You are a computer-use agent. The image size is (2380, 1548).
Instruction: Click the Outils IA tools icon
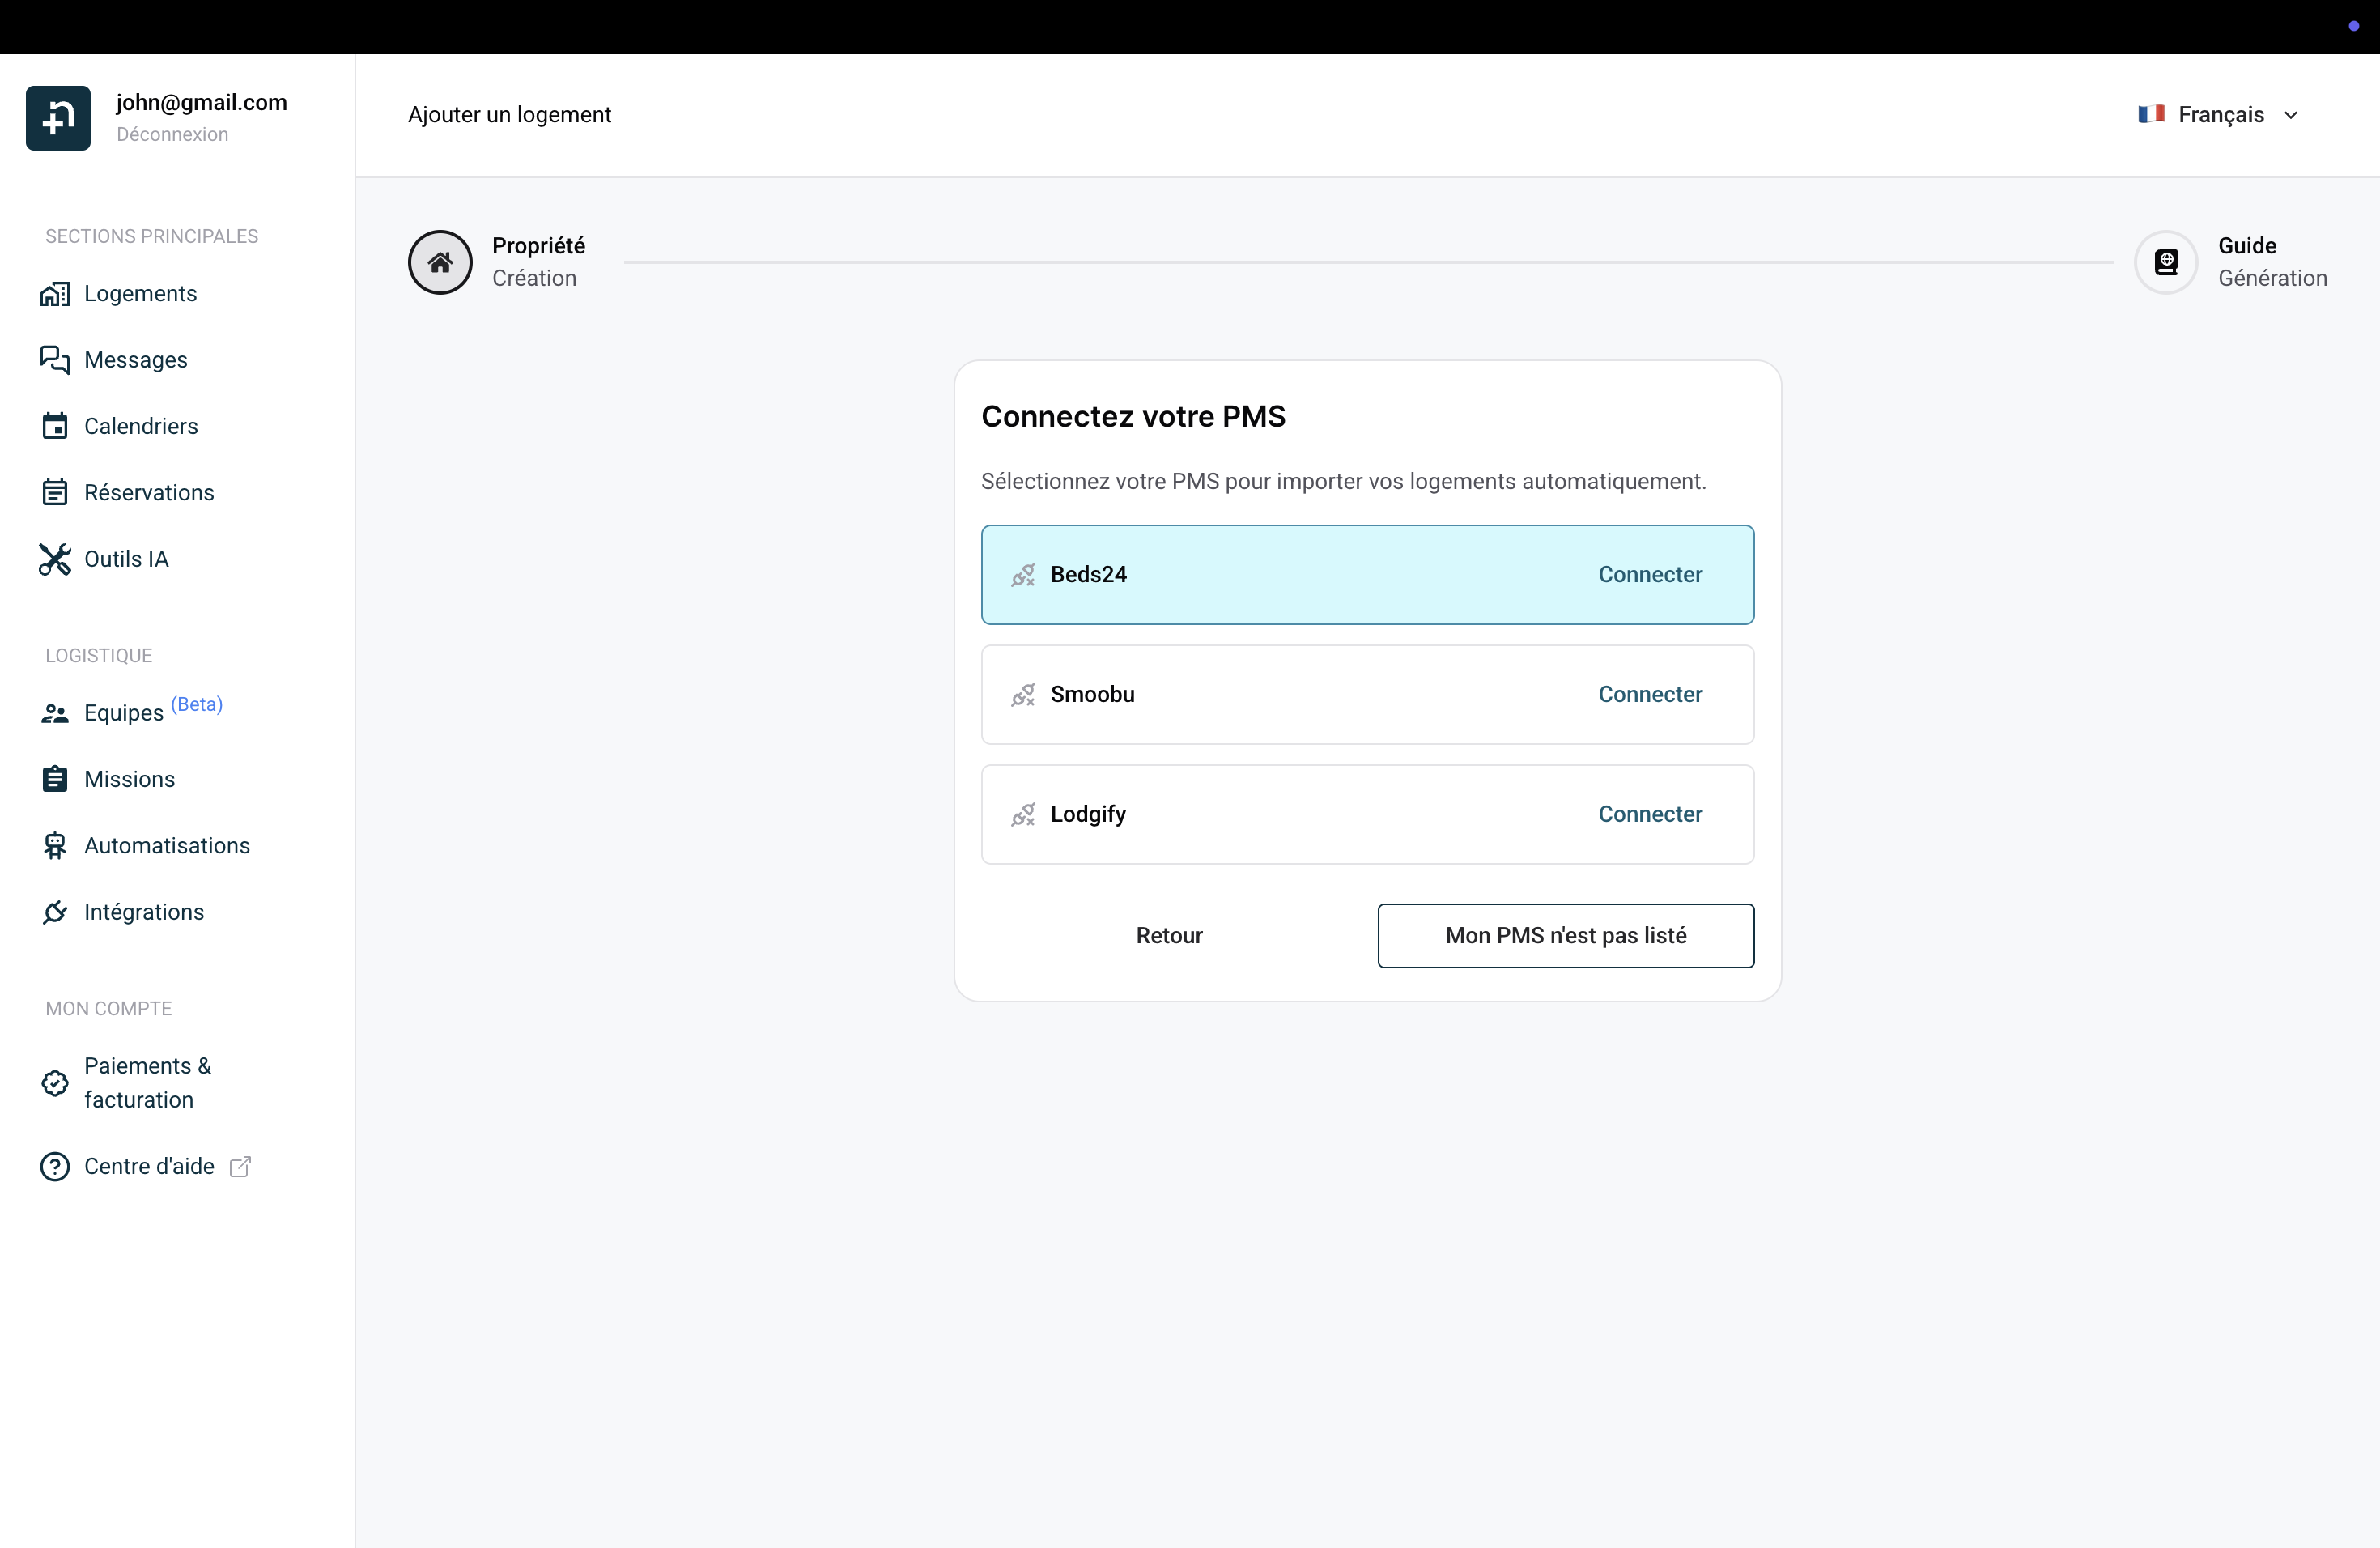55,559
